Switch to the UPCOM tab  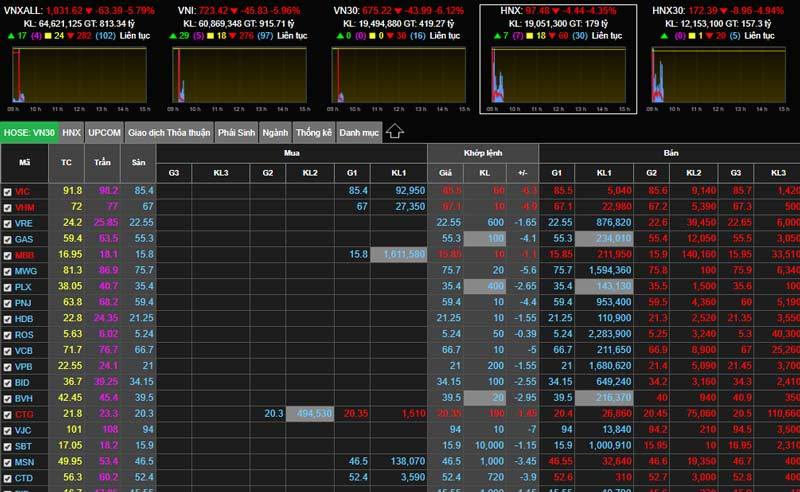coord(104,132)
